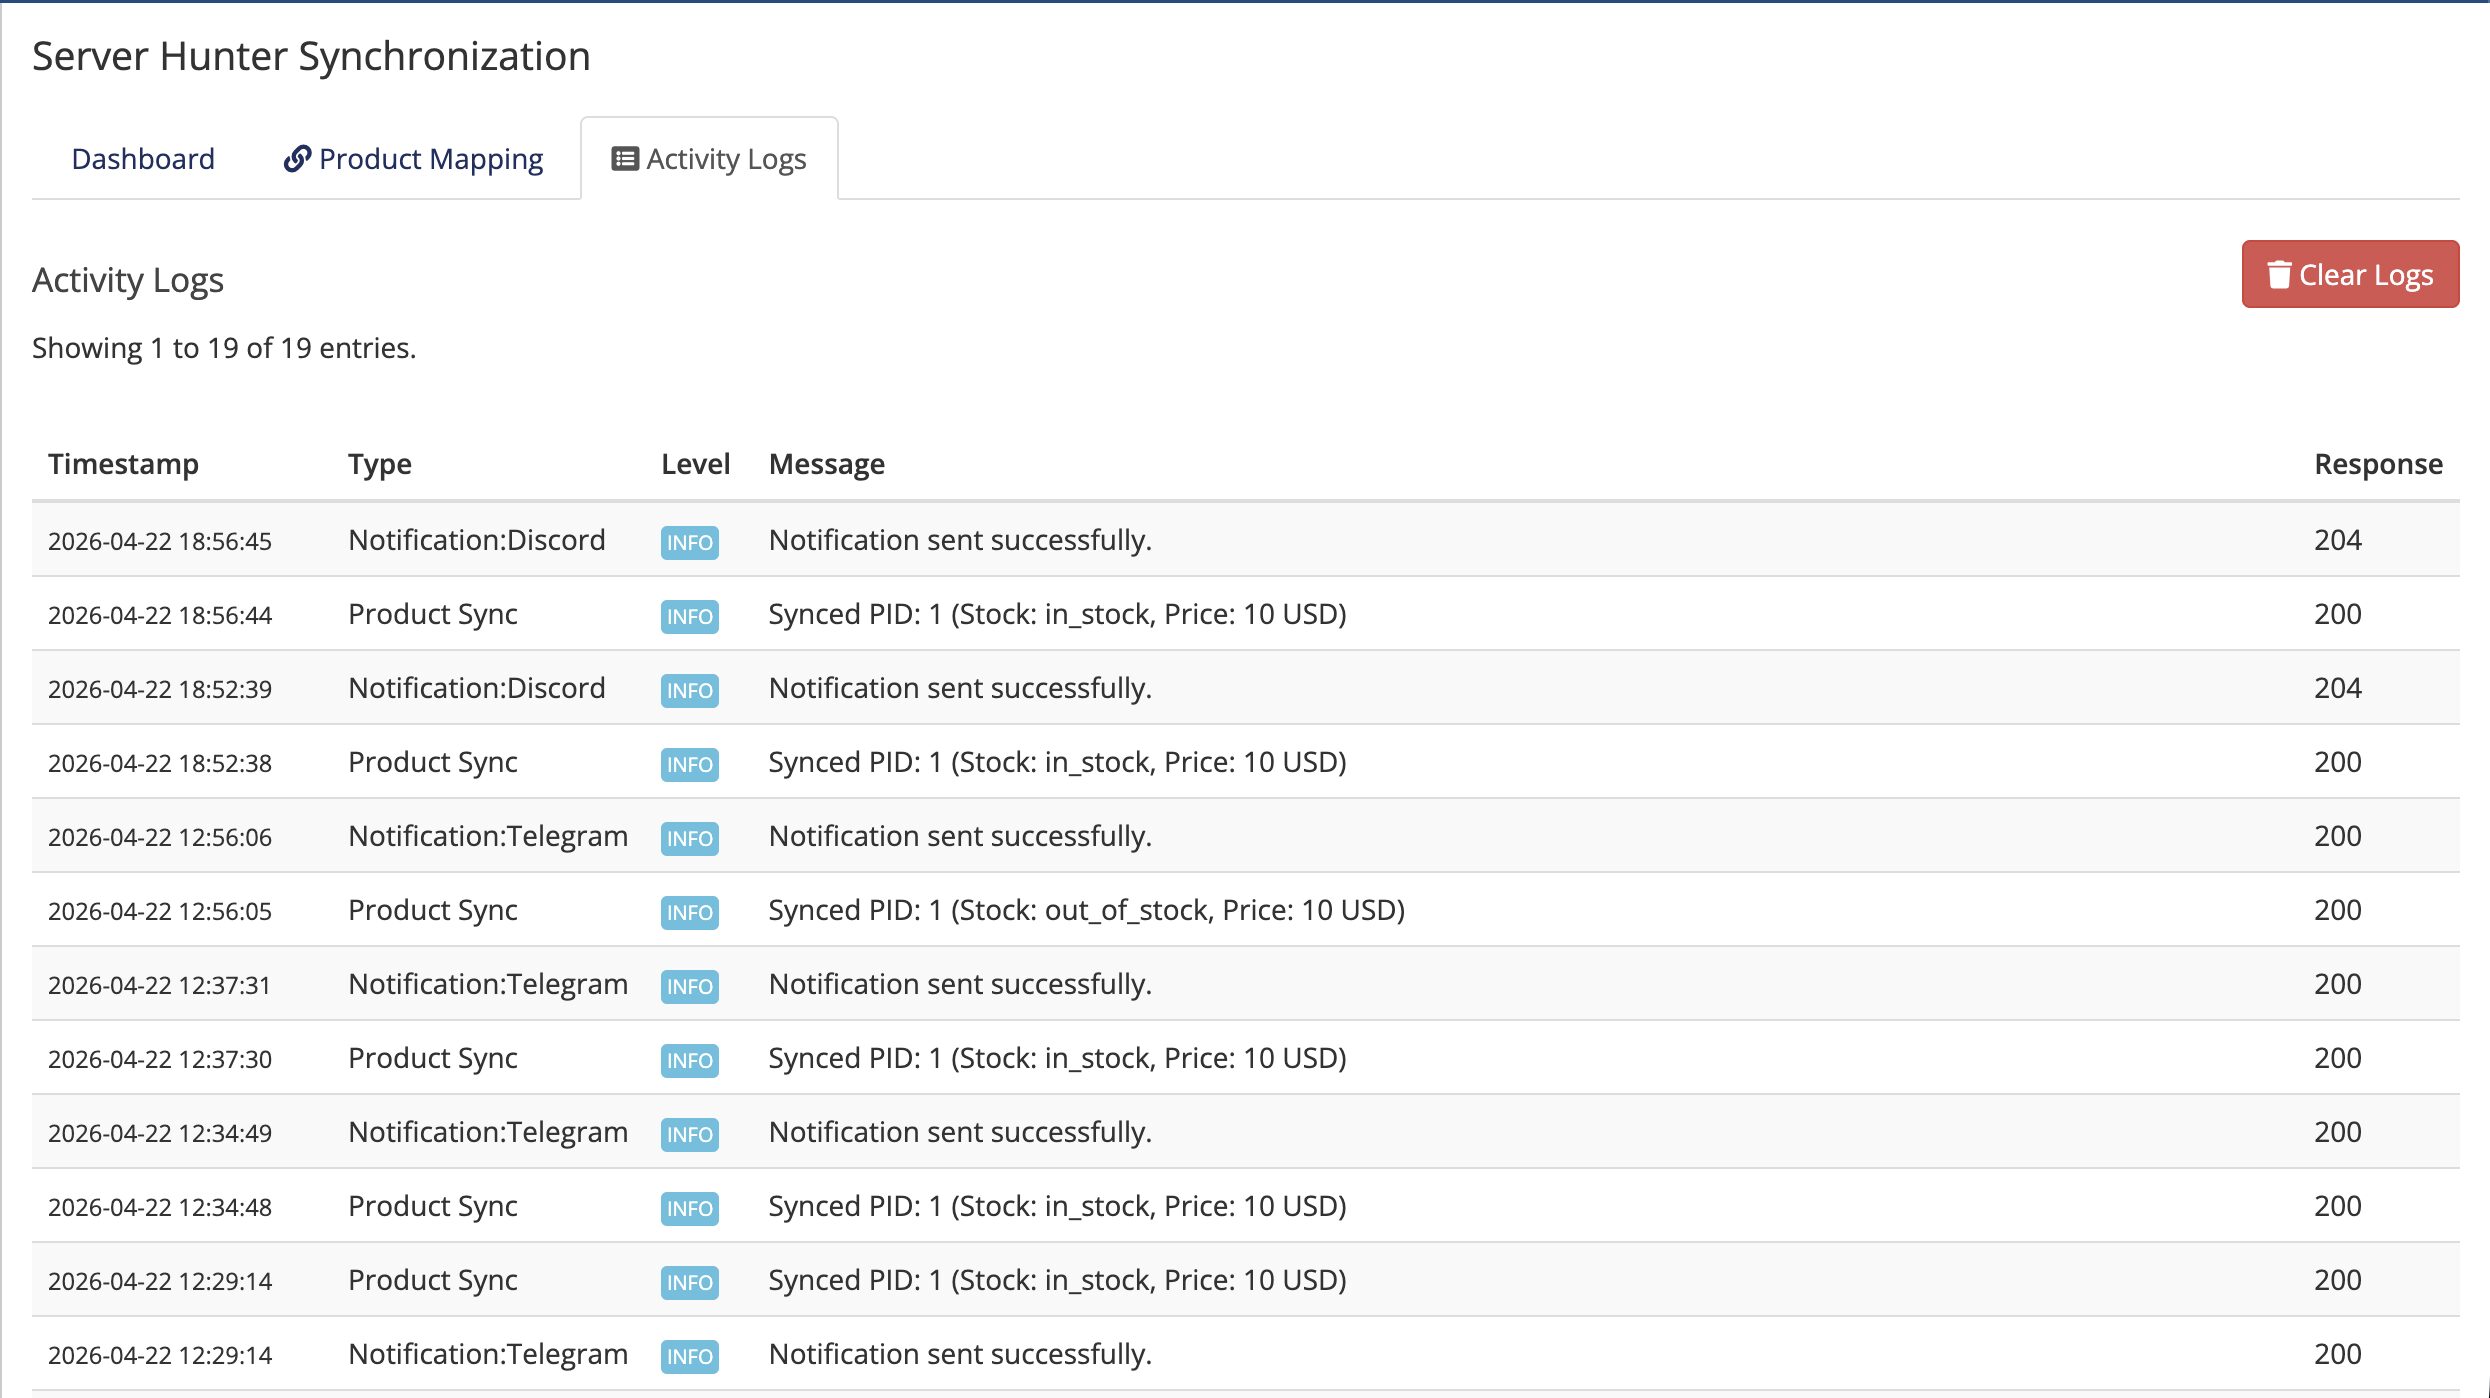This screenshot has width=2490, height=1398.
Task: Click the Type column header
Action: (x=380, y=463)
